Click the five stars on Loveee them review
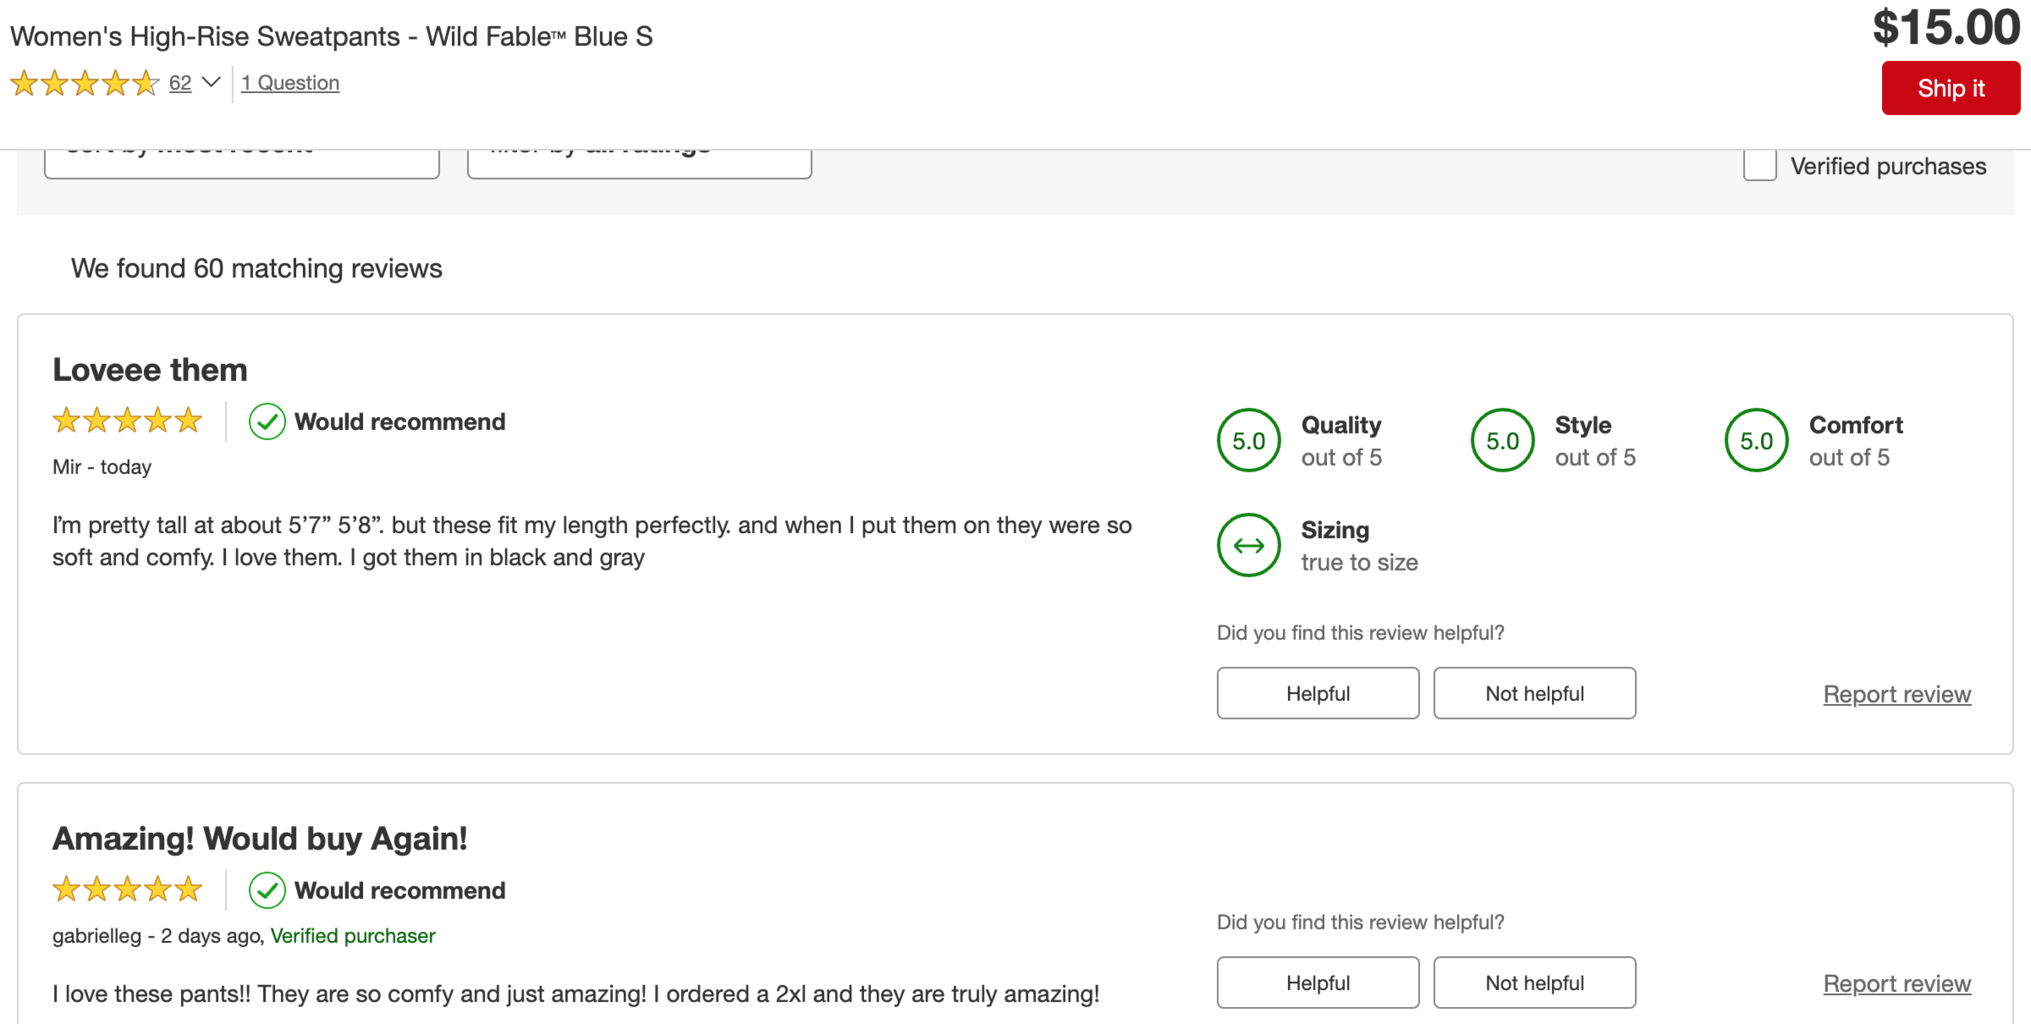 [127, 421]
